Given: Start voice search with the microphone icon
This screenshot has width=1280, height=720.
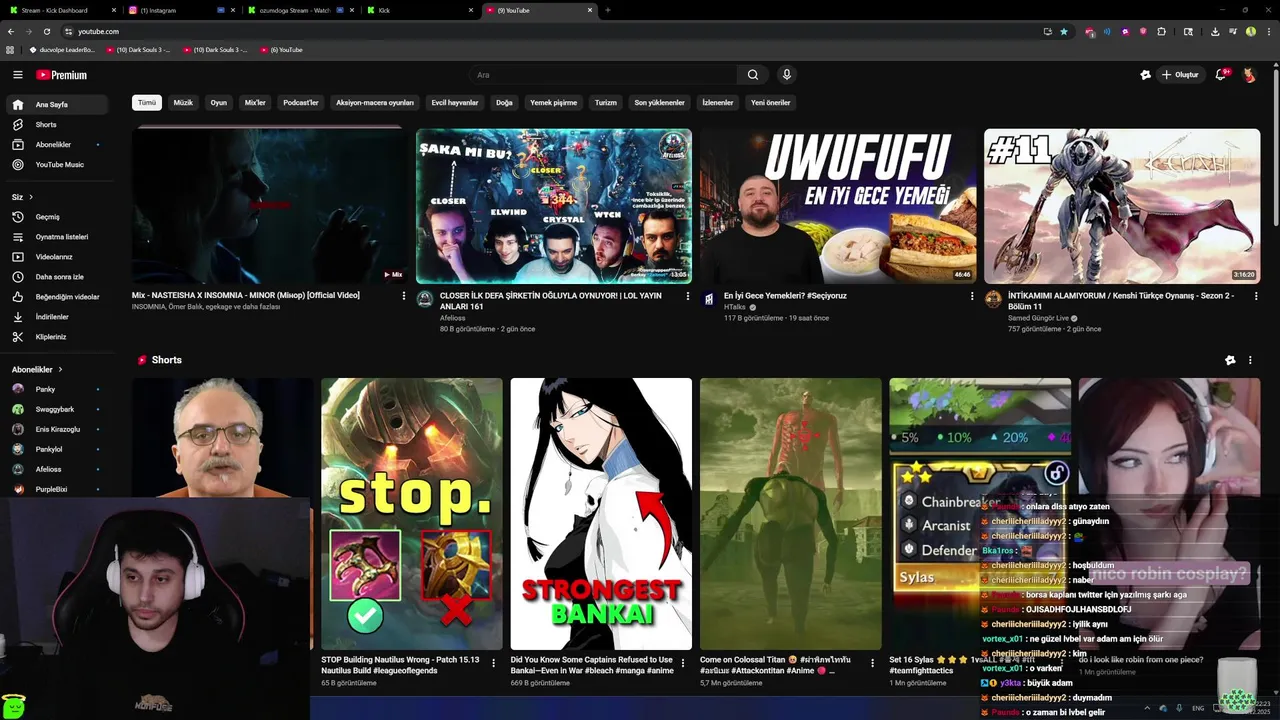Looking at the screenshot, I should click(x=787, y=75).
